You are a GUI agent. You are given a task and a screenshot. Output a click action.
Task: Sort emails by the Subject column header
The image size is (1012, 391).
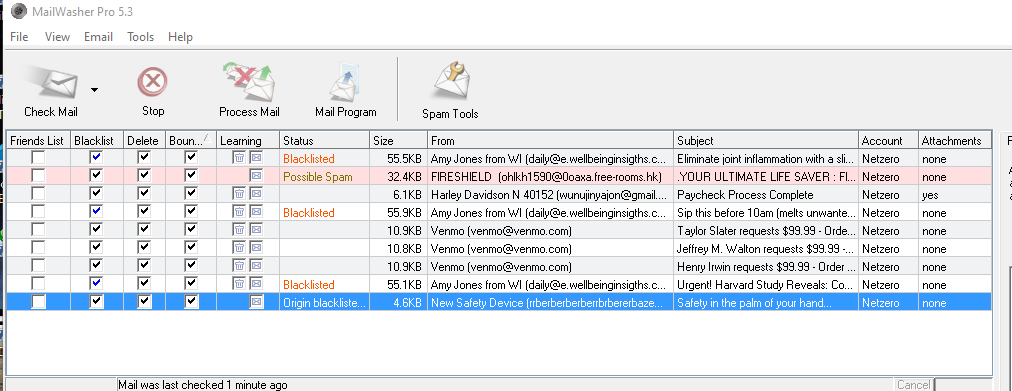click(x=766, y=141)
